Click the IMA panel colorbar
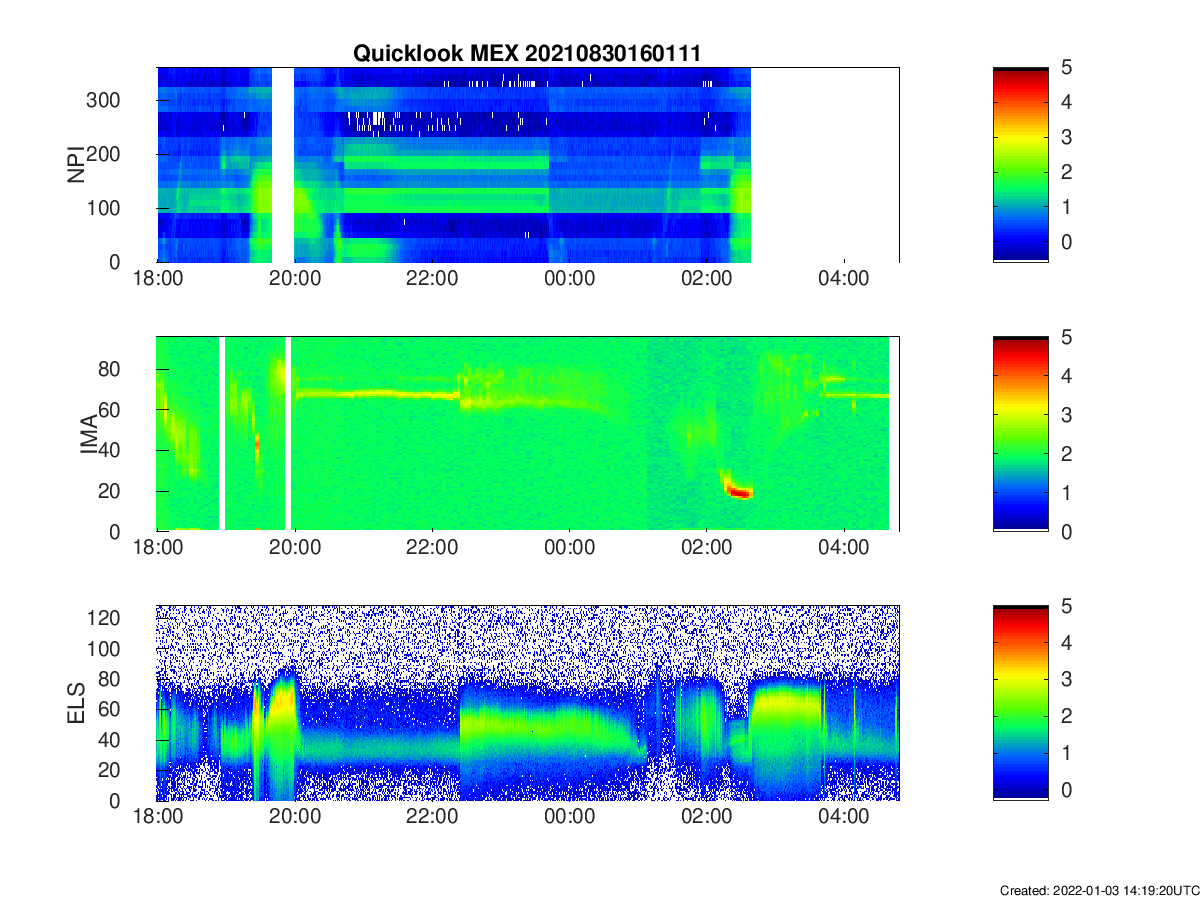The width and height of the screenshot is (1200, 900). 1020,434
